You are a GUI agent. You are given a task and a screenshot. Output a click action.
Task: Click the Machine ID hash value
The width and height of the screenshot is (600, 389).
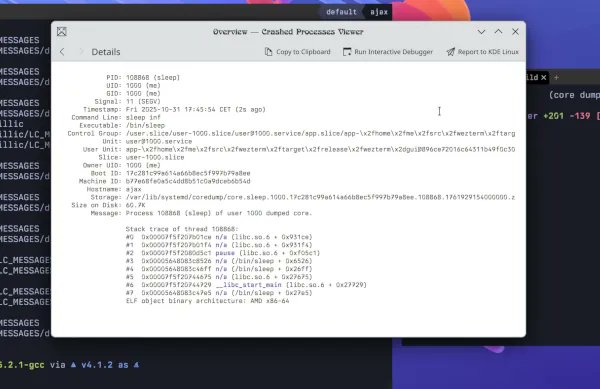(188, 181)
